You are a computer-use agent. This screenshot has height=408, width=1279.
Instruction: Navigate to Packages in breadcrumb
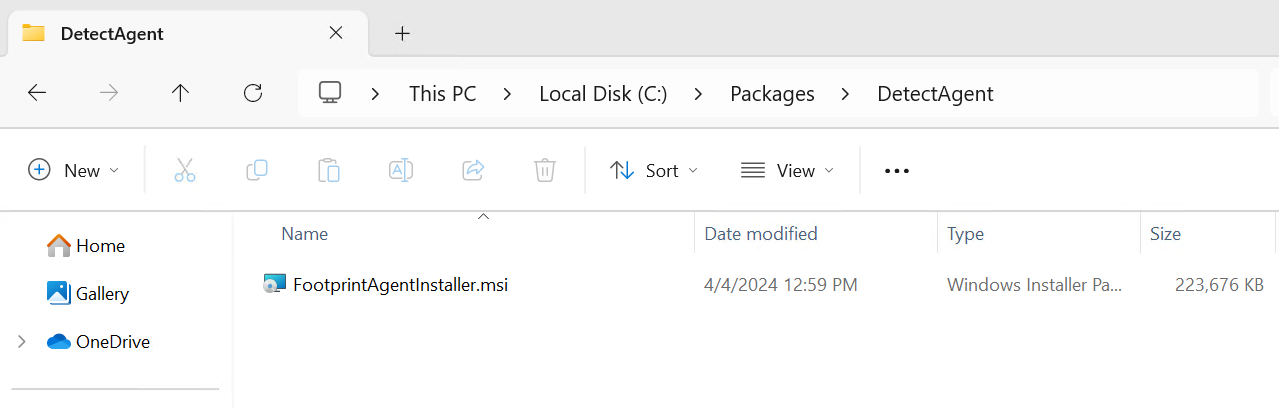772,94
